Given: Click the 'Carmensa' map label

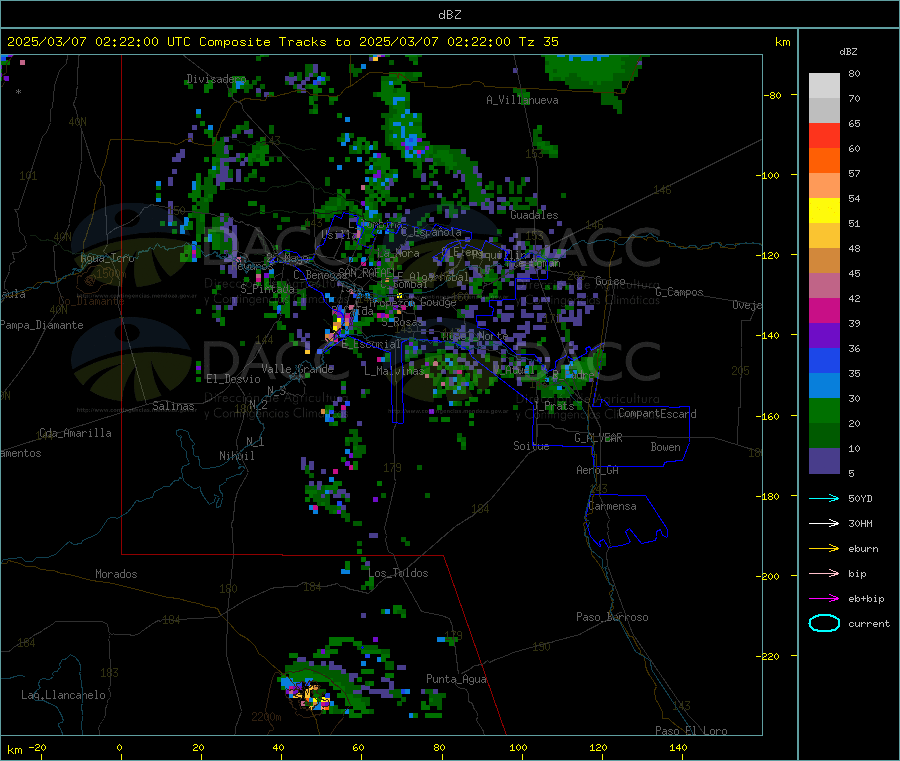Looking at the screenshot, I should click(612, 506).
